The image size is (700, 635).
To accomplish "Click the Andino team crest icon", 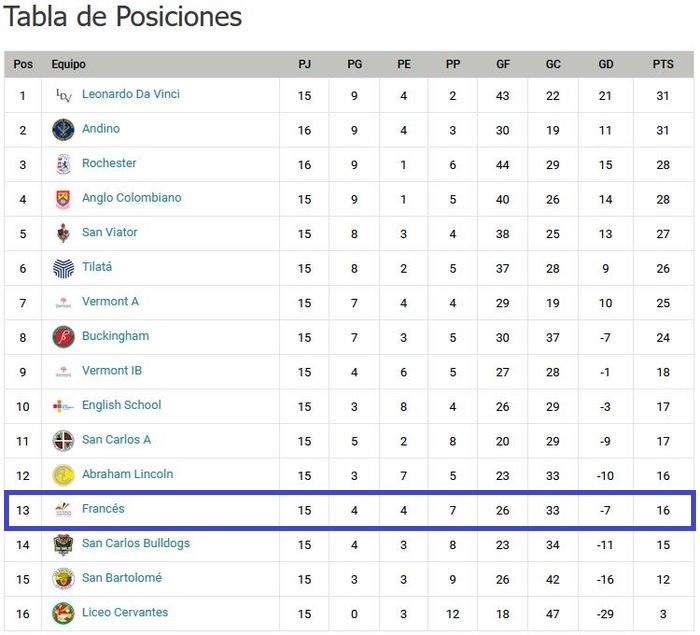I will [x=63, y=129].
